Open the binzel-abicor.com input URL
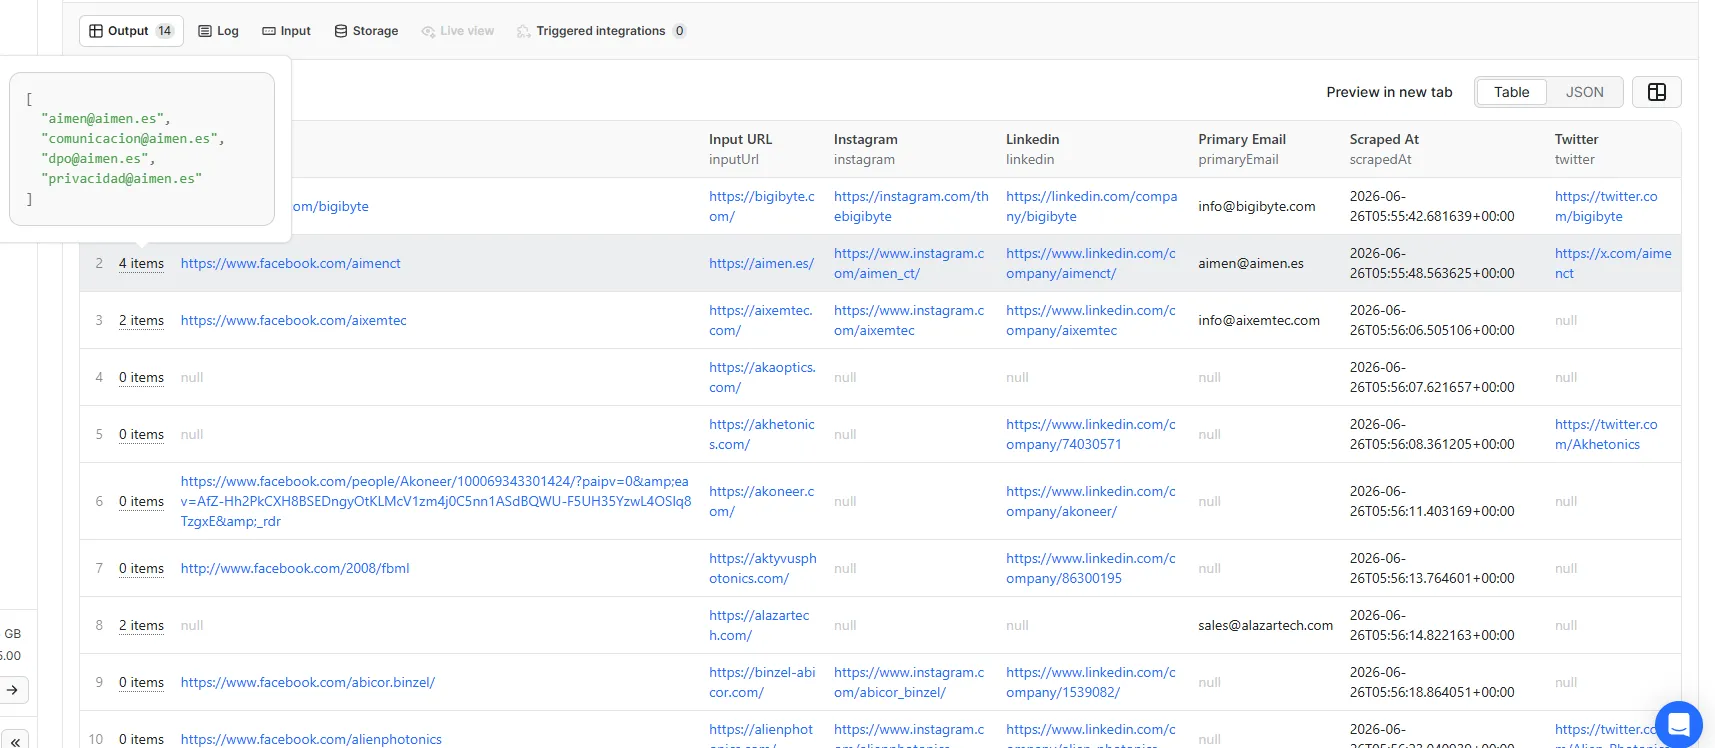1715x748 pixels. [x=762, y=682]
